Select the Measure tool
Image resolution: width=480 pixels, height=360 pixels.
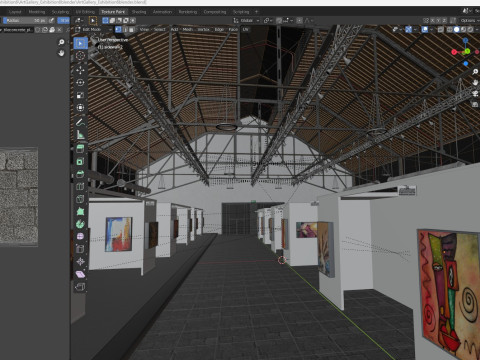pos(80,135)
